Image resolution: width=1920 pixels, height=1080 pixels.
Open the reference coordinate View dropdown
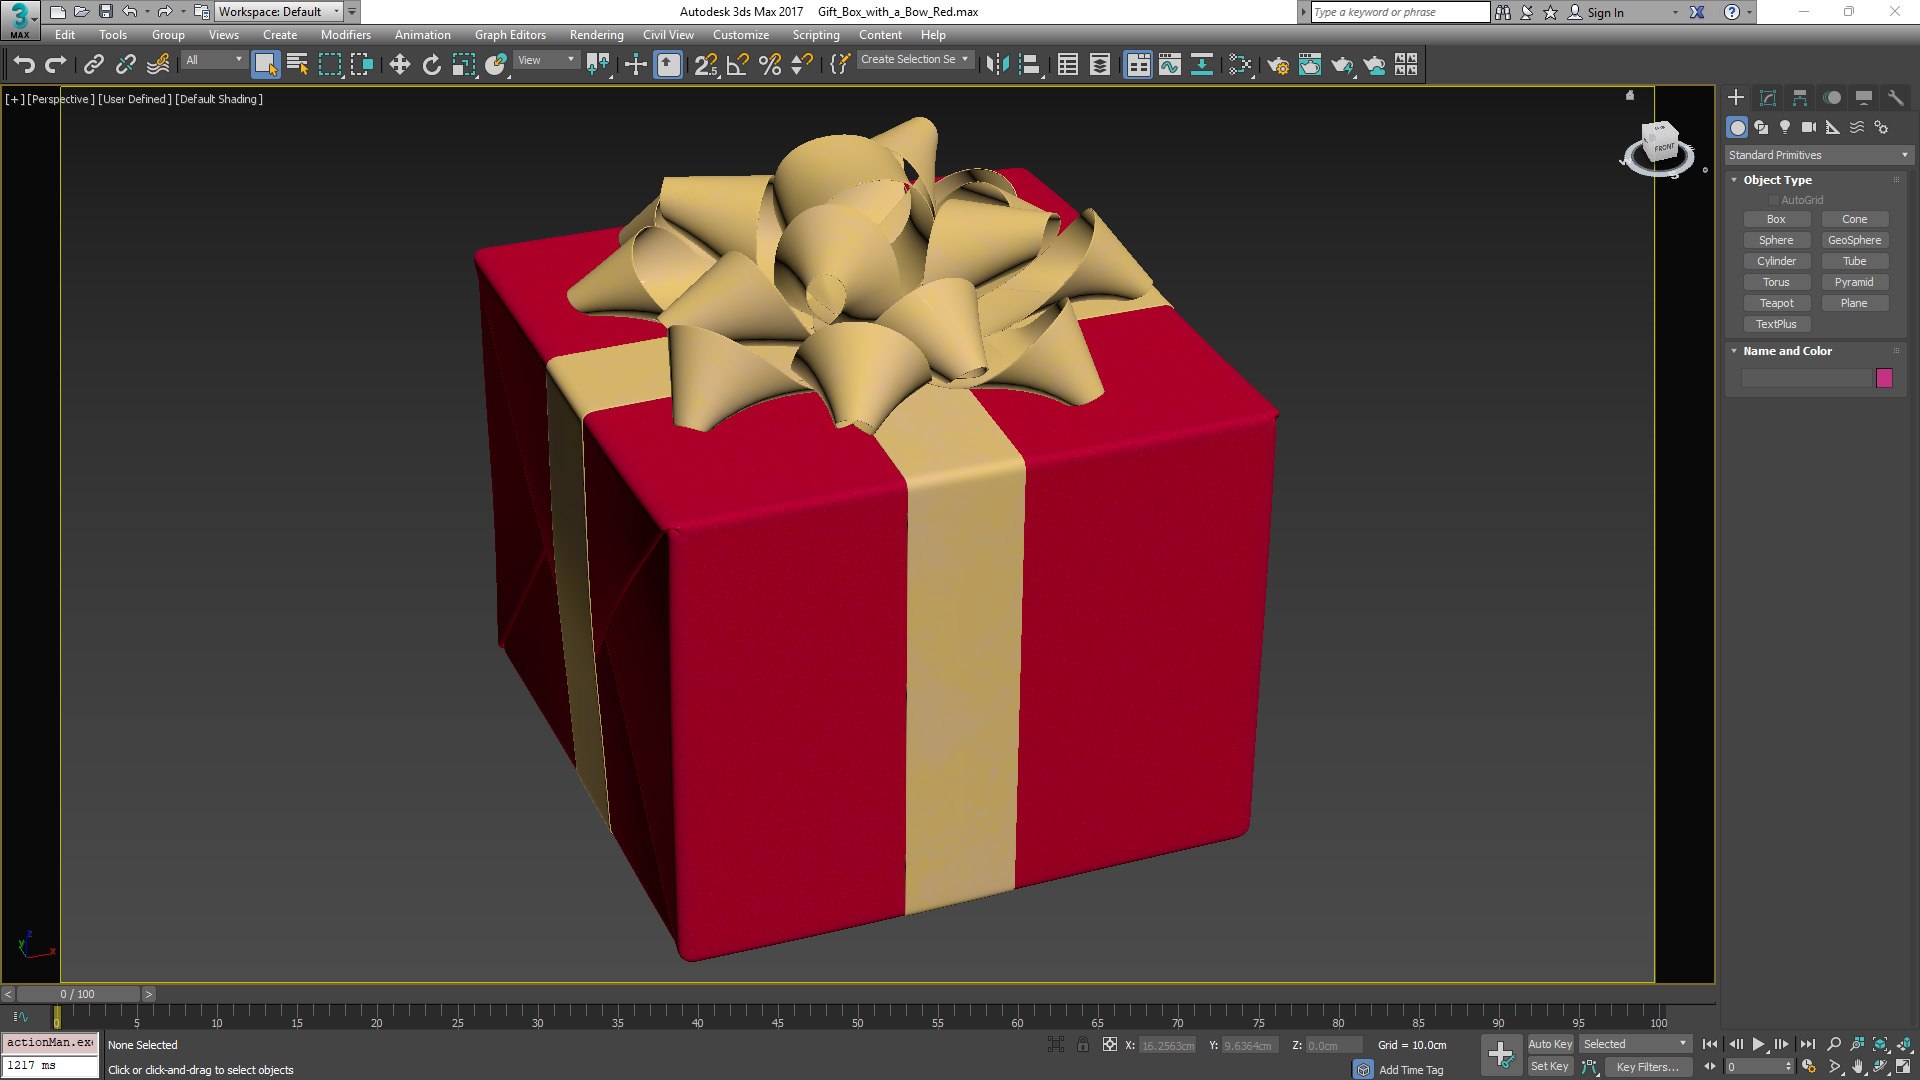547,60
